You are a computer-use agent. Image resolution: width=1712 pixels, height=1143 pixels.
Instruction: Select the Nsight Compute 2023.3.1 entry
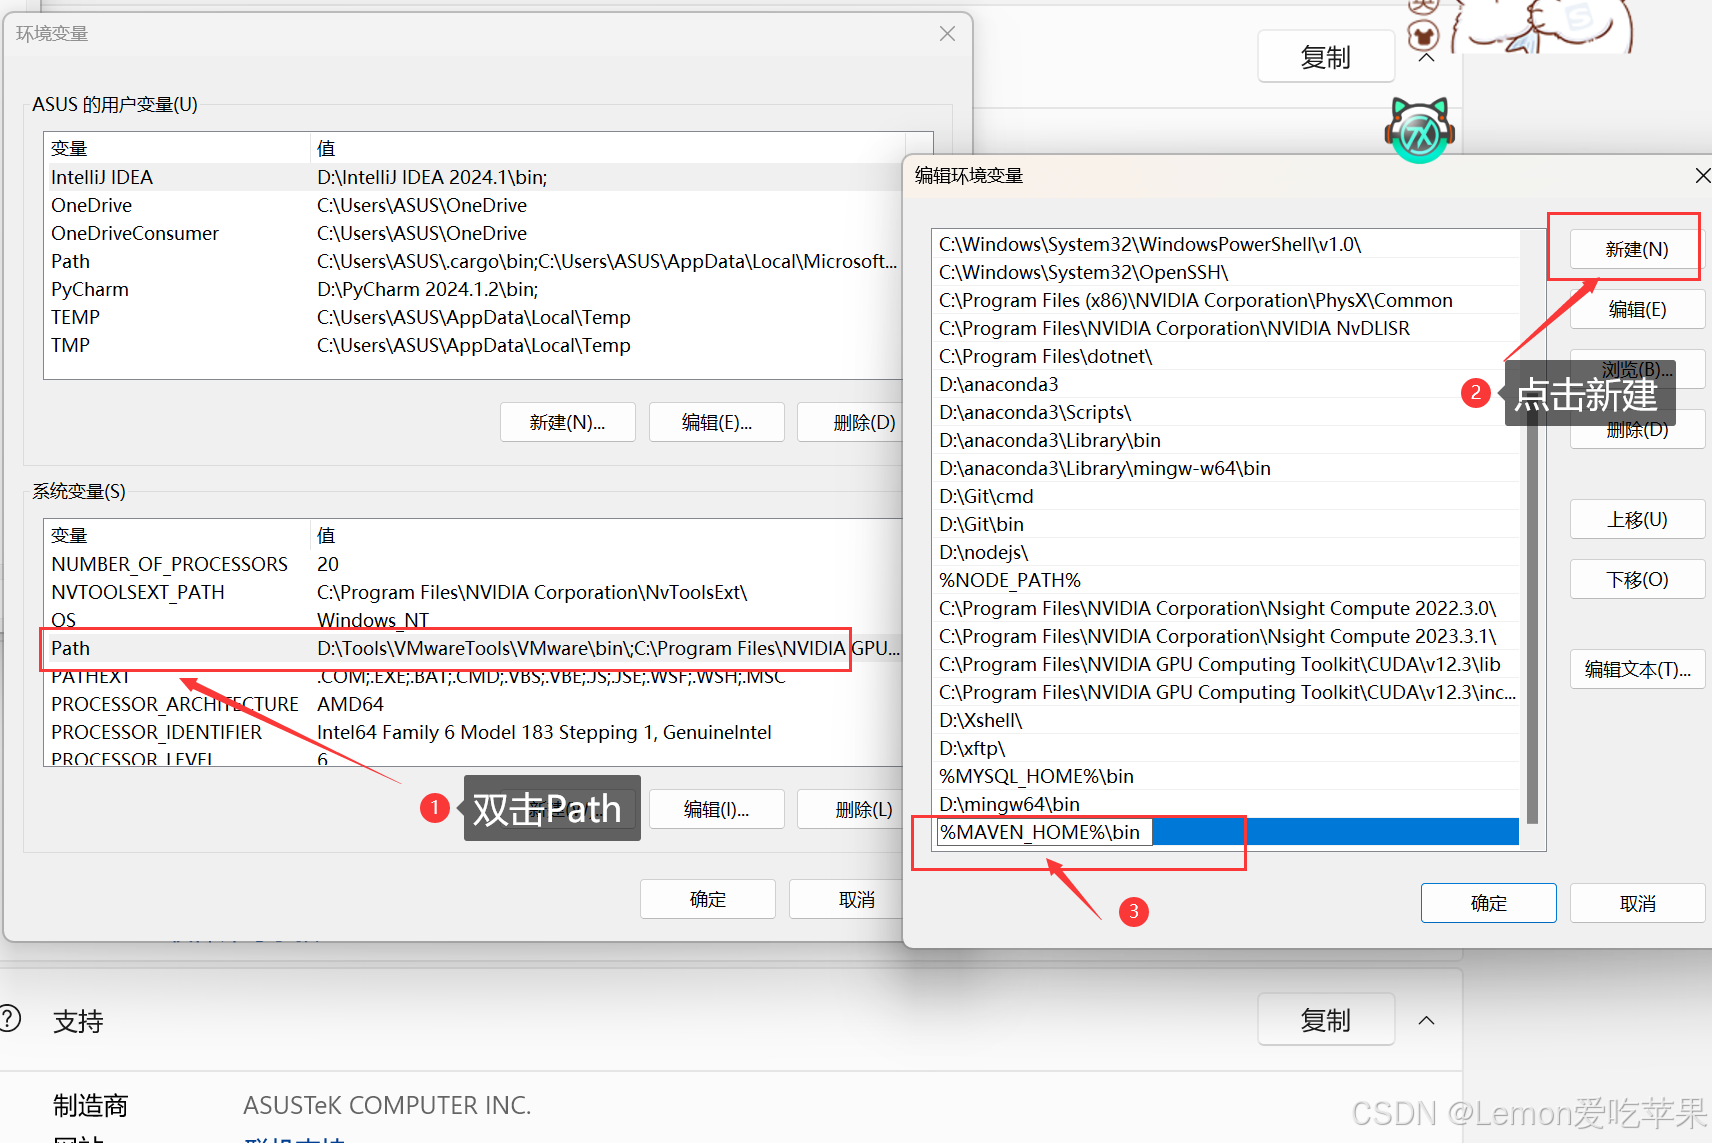point(1226,636)
